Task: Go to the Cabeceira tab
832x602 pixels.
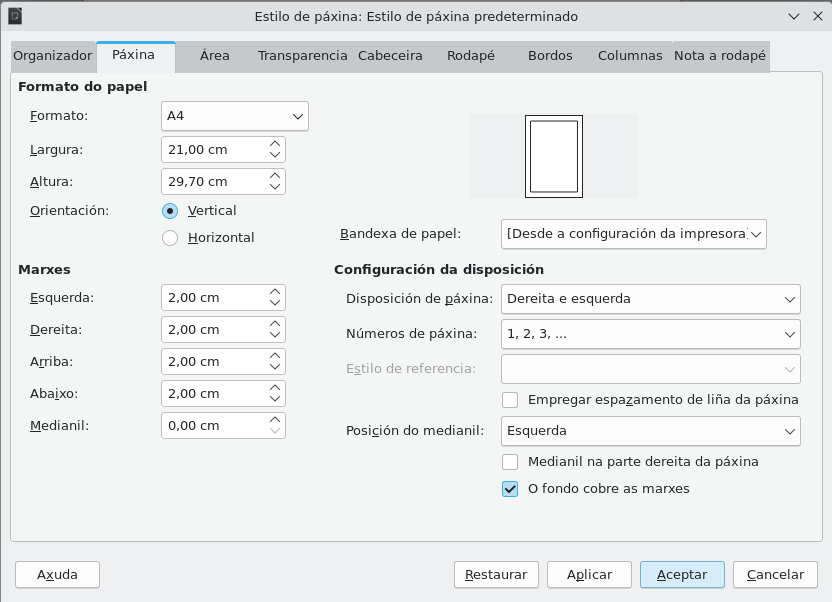Action: 390,56
